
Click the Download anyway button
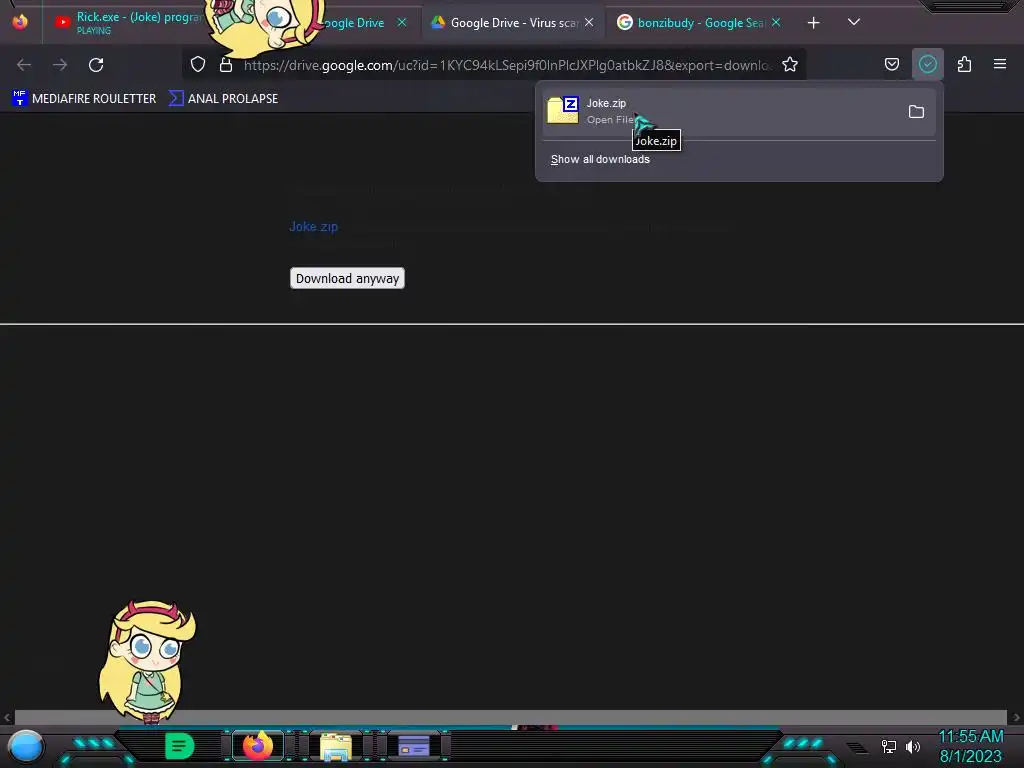(347, 278)
